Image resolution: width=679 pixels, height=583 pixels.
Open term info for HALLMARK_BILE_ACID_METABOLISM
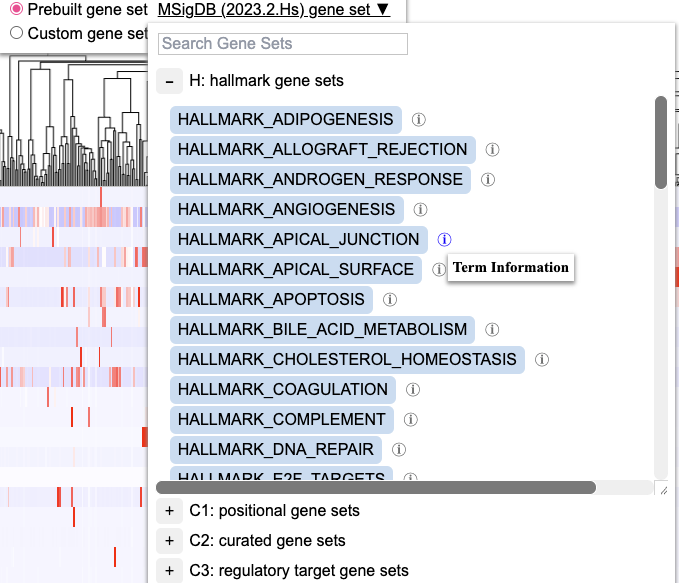(x=491, y=330)
